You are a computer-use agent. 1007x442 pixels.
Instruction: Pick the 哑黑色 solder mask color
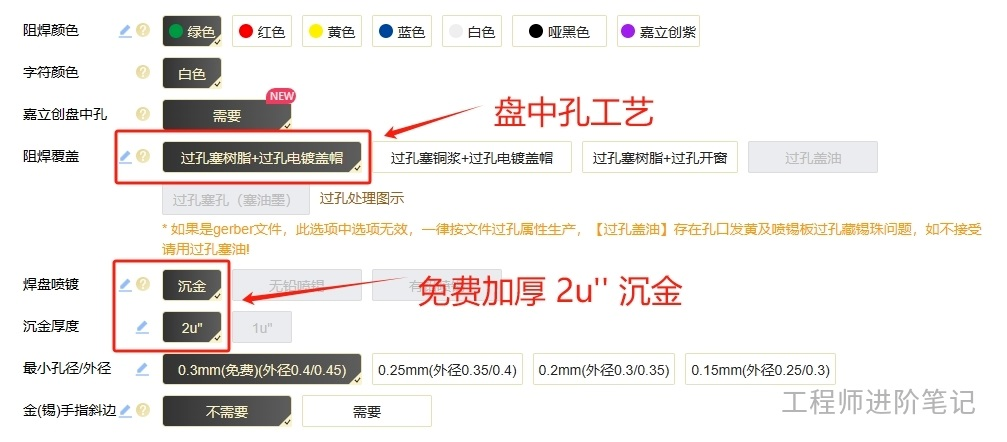(x=559, y=31)
